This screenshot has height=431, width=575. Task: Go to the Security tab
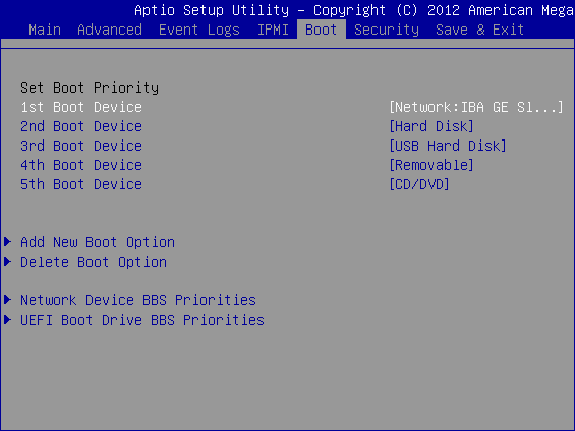pos(386,30)
